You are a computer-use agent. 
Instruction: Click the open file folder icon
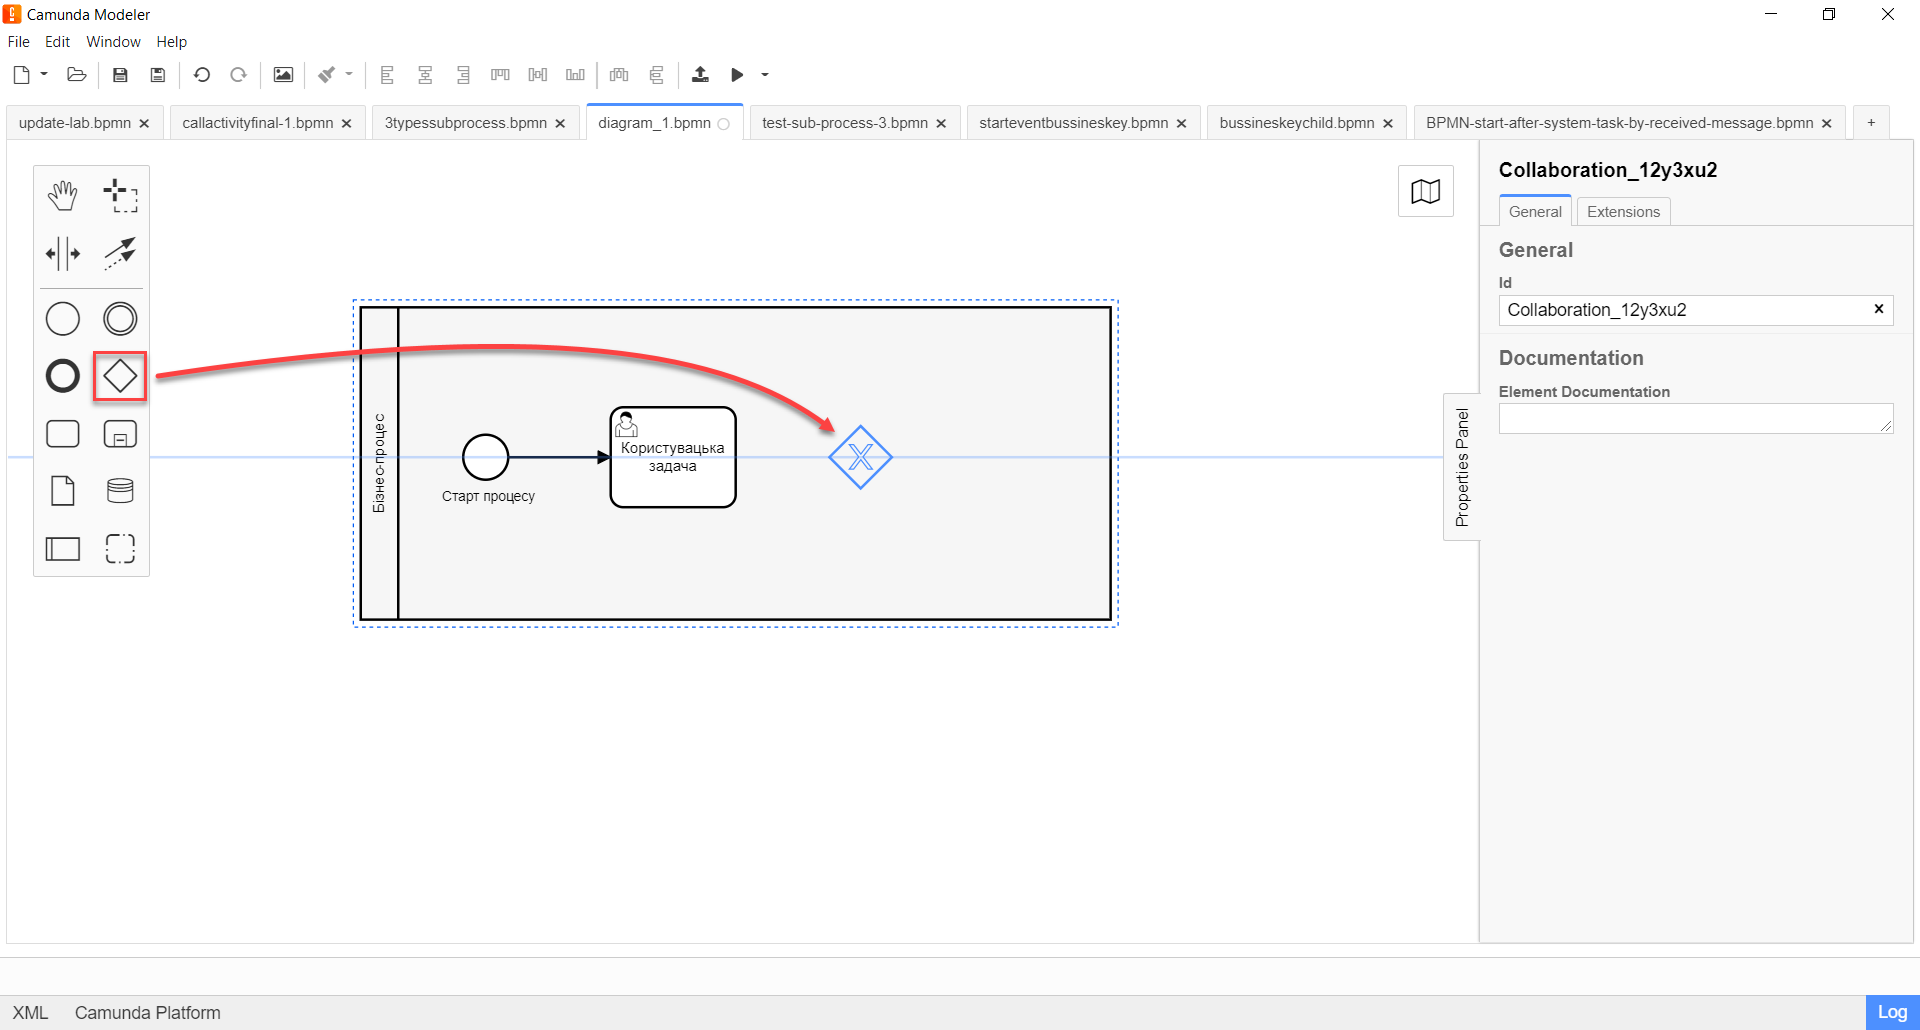(x=77, y=75)
